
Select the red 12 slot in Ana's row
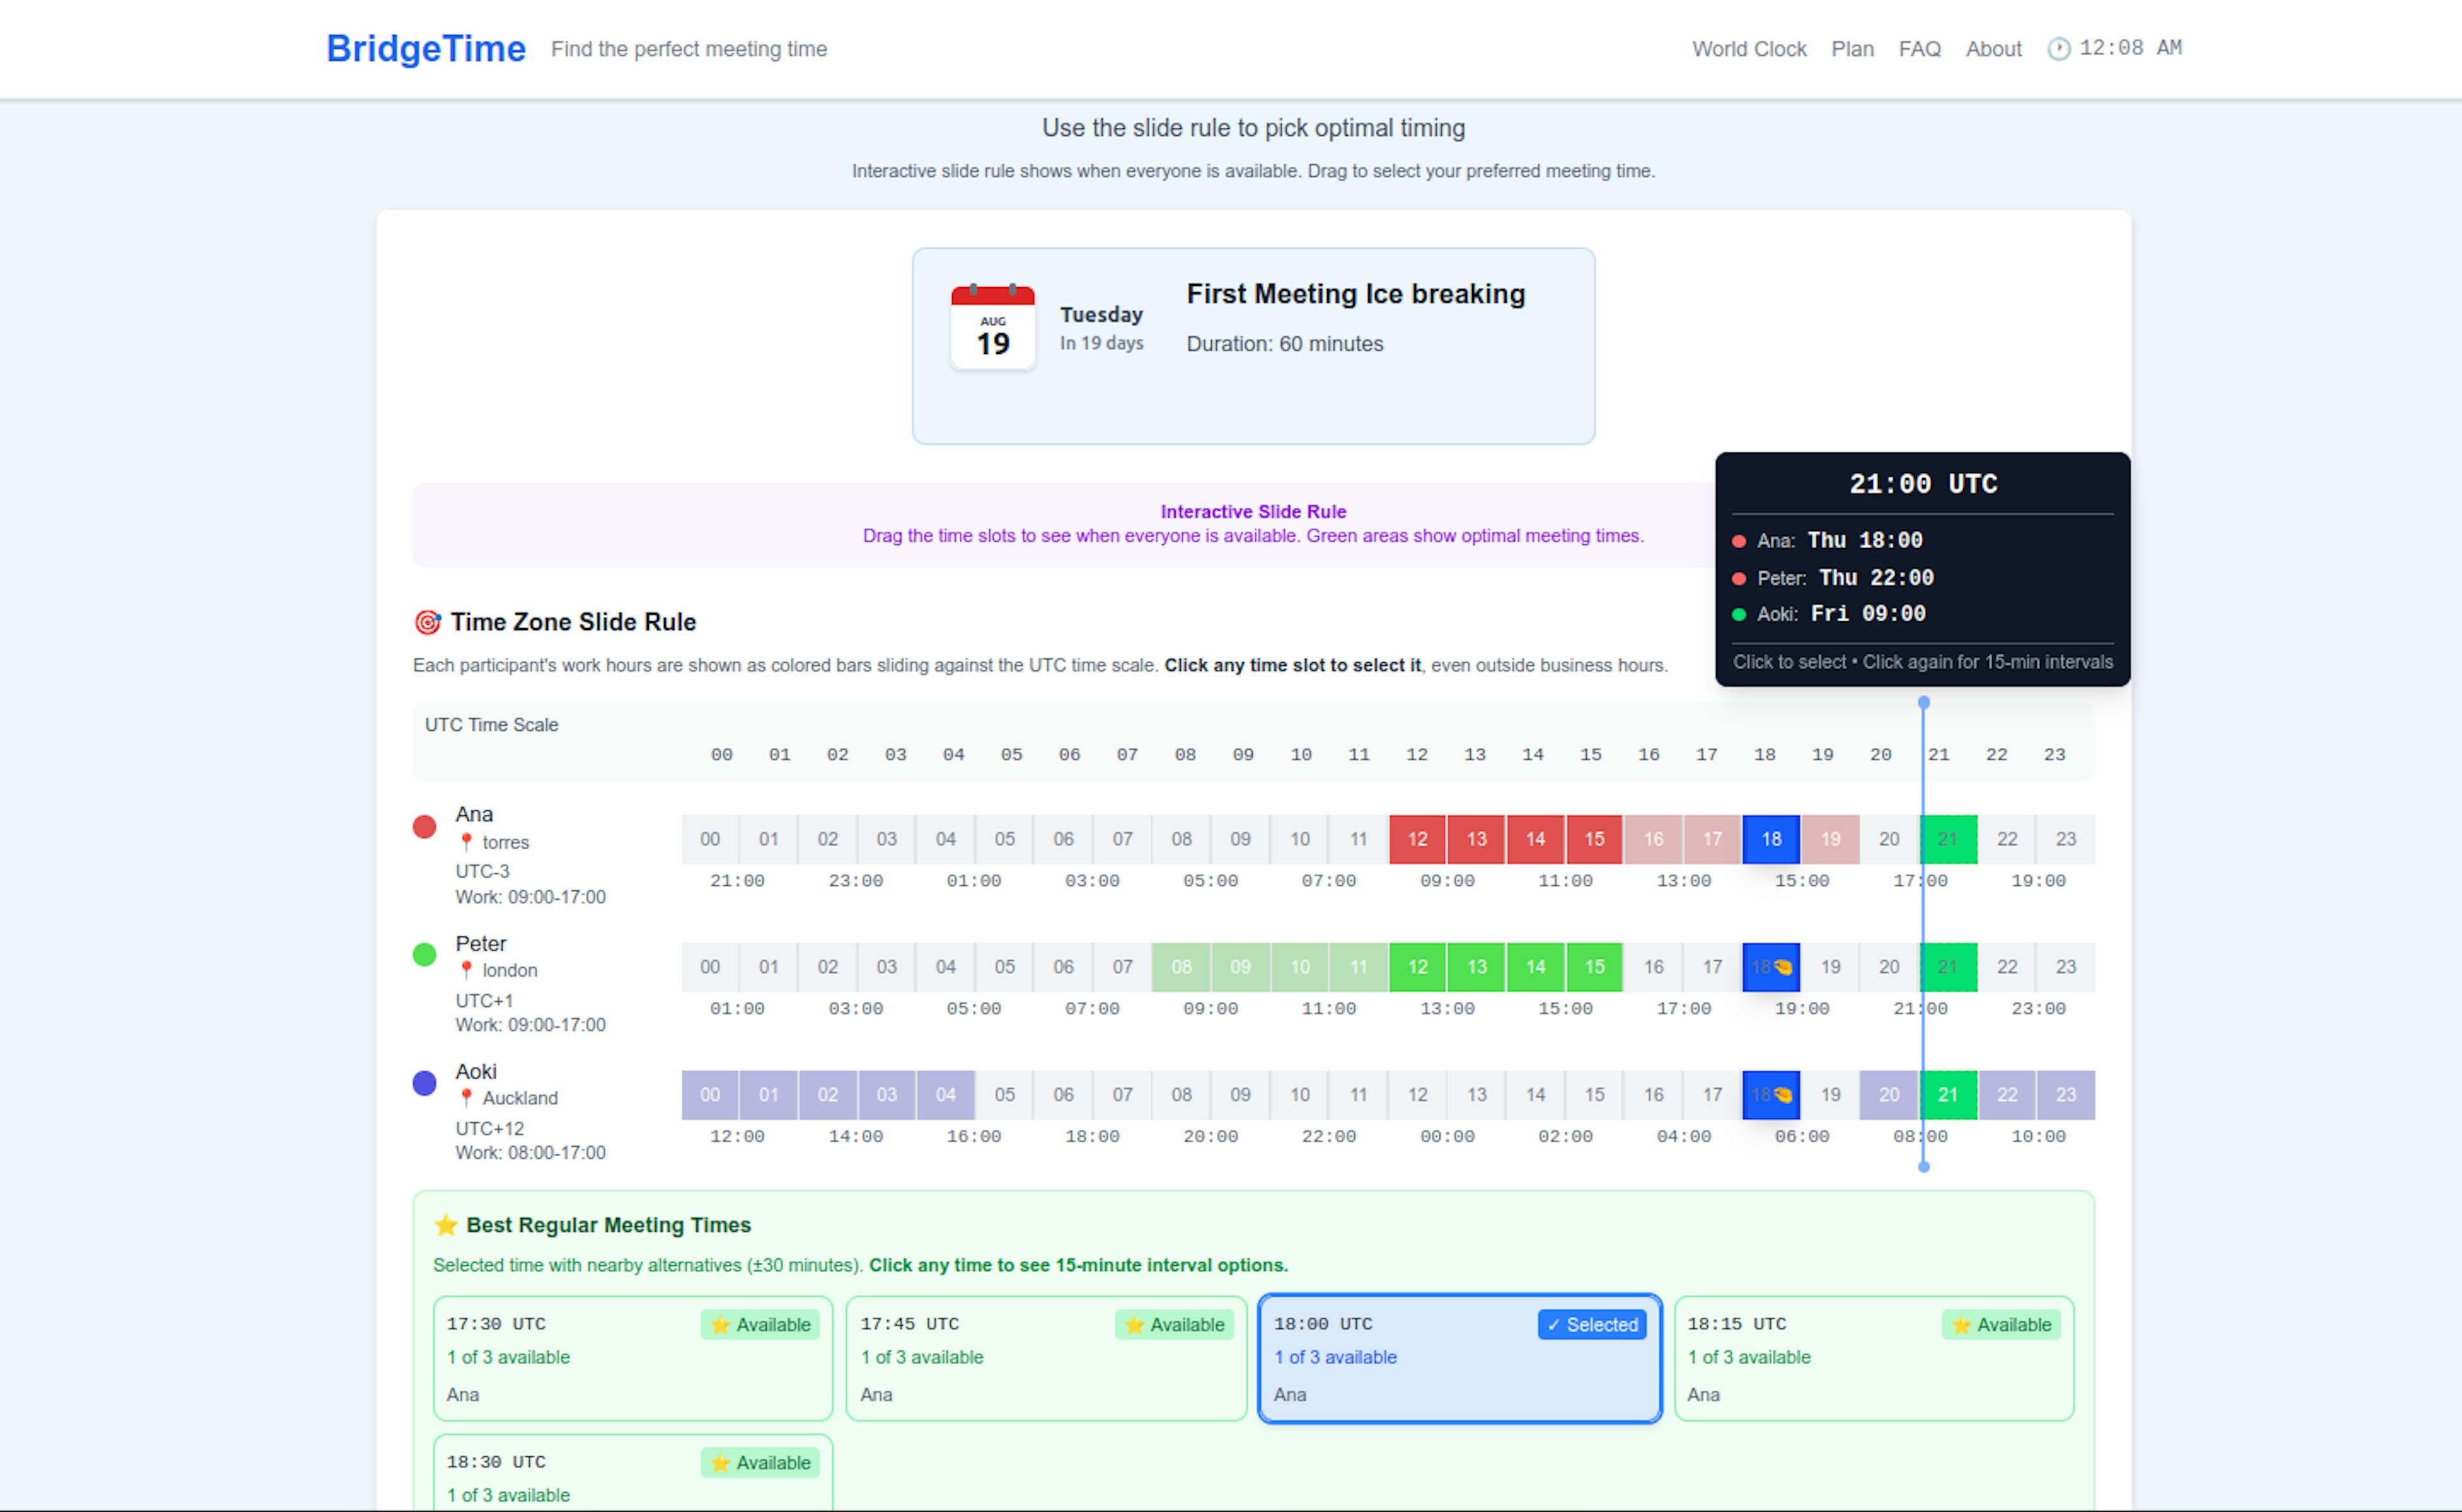click(x=1417, y=839)
